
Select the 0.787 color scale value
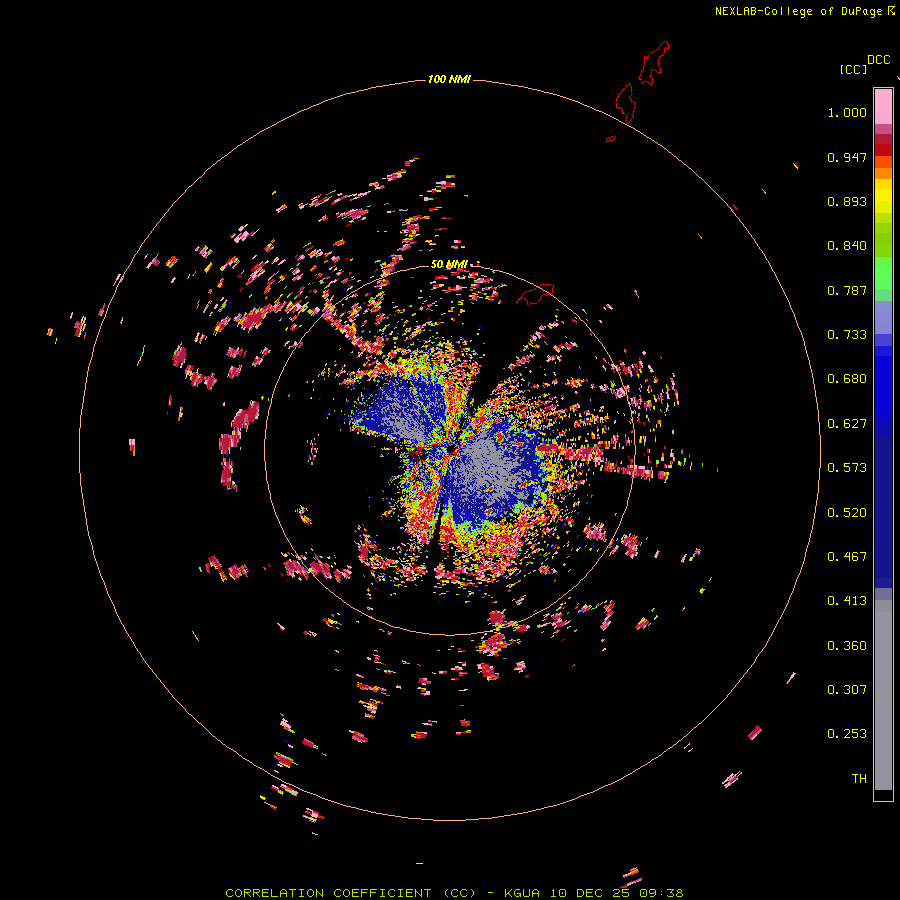847,290
